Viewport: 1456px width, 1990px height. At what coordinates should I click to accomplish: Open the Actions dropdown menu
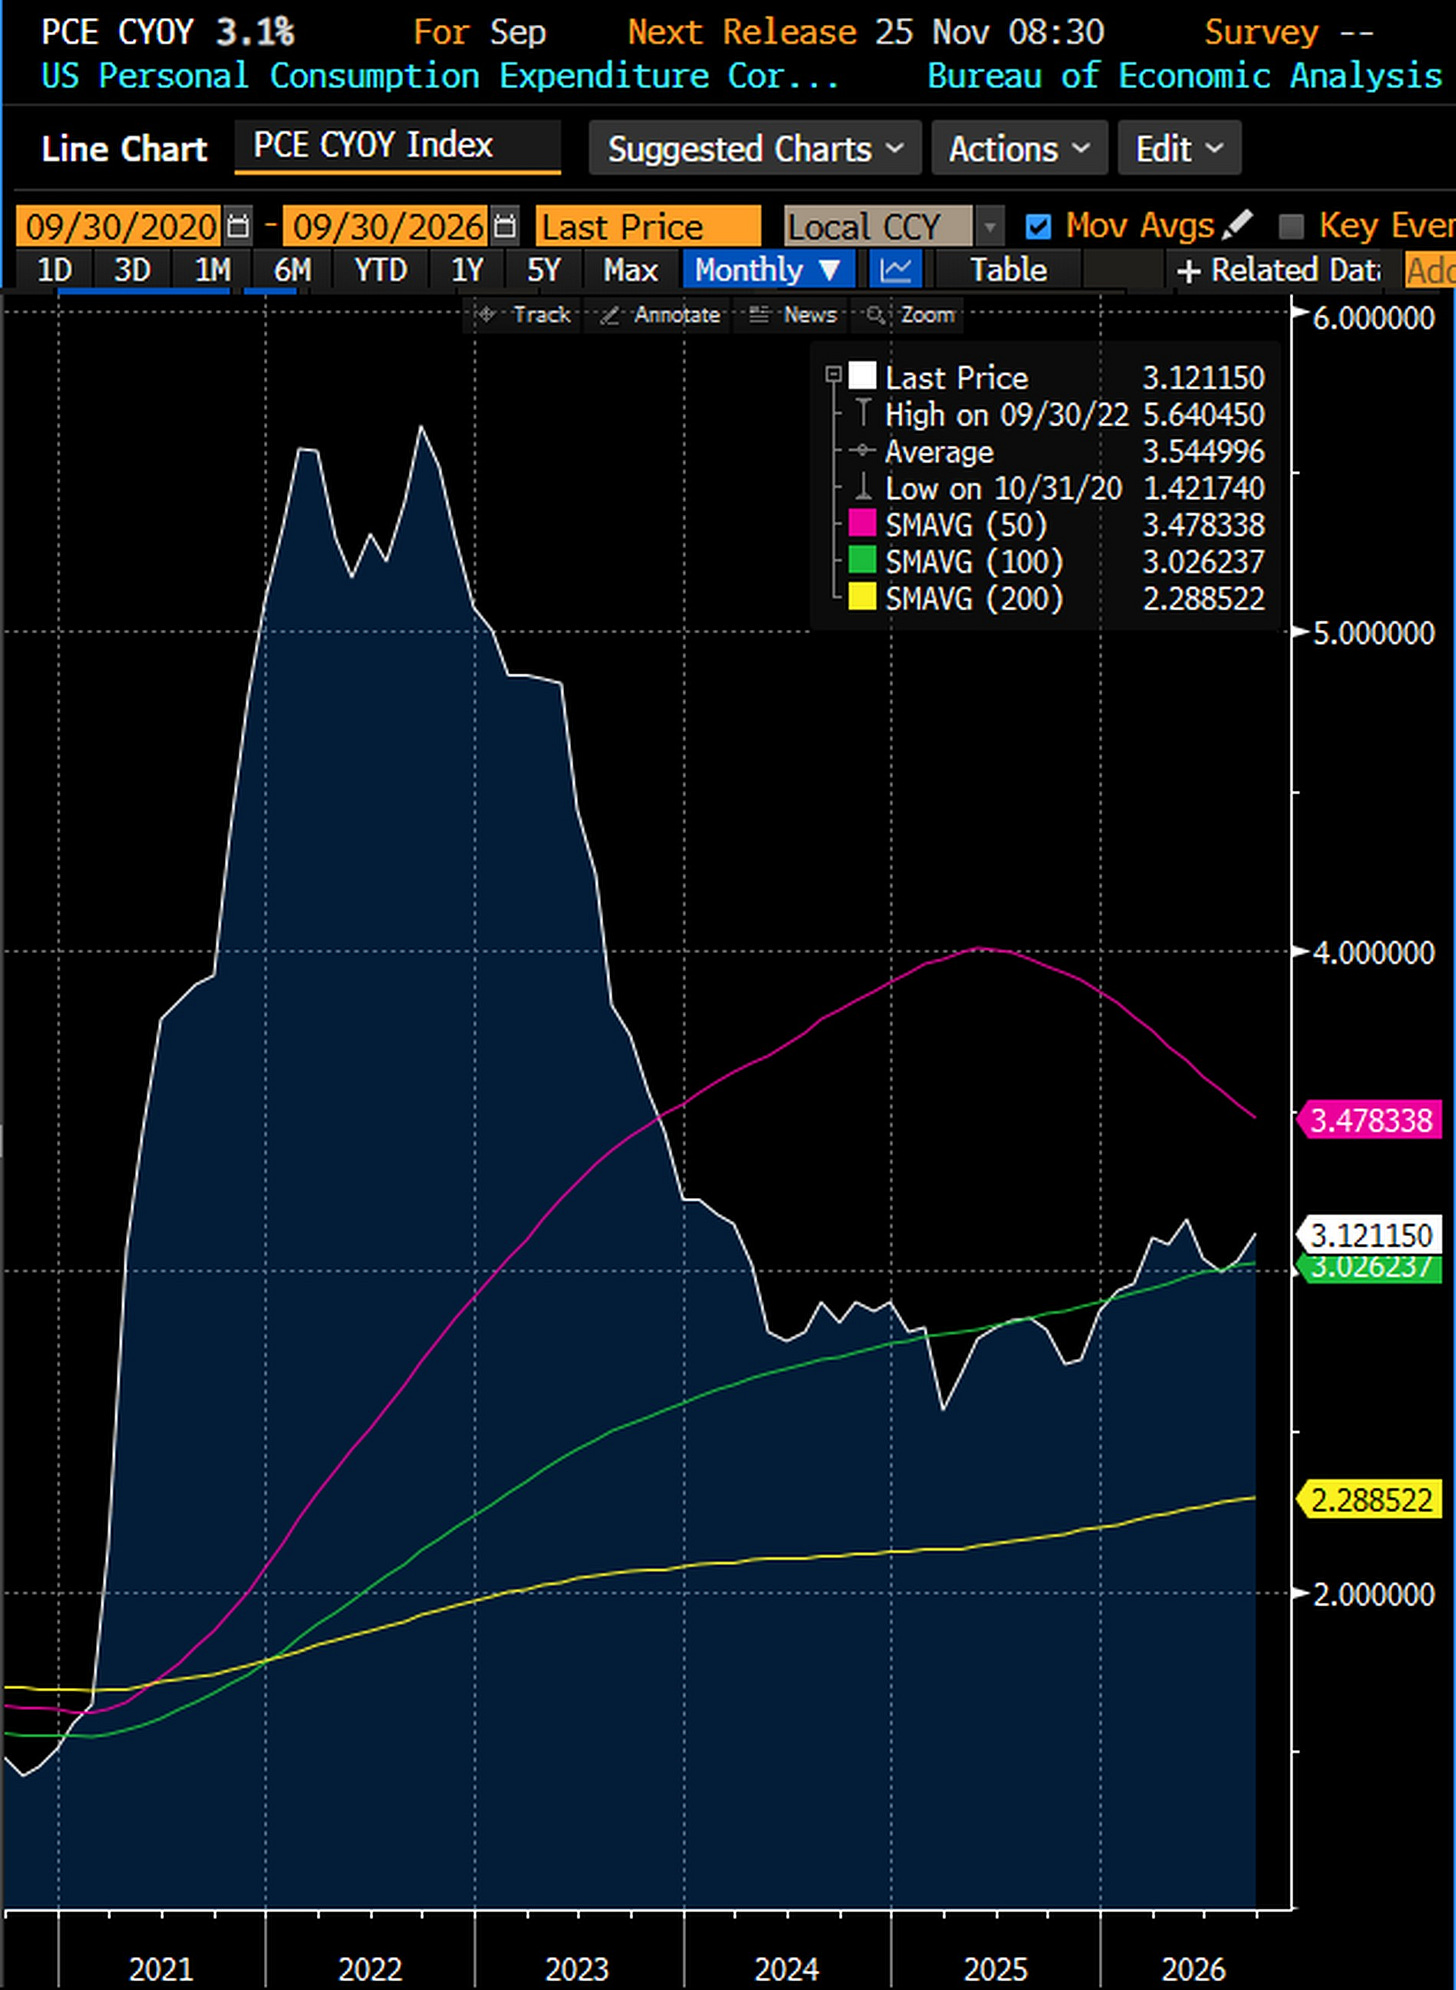(x=1019, y=149)
